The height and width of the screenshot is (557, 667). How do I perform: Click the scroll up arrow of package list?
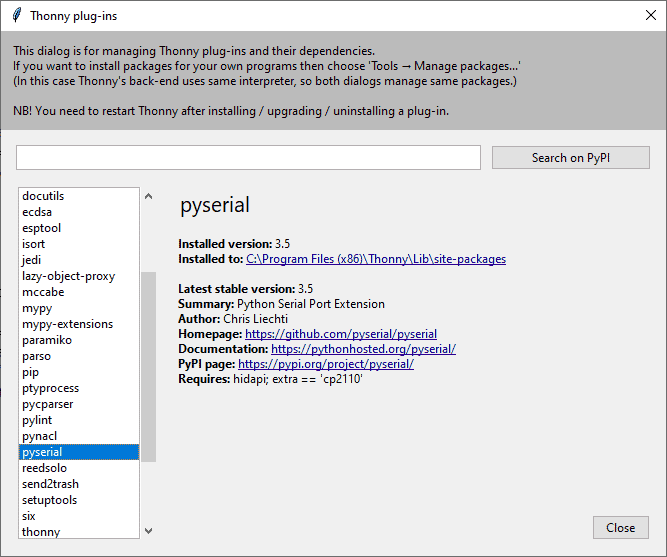point(148,196)
